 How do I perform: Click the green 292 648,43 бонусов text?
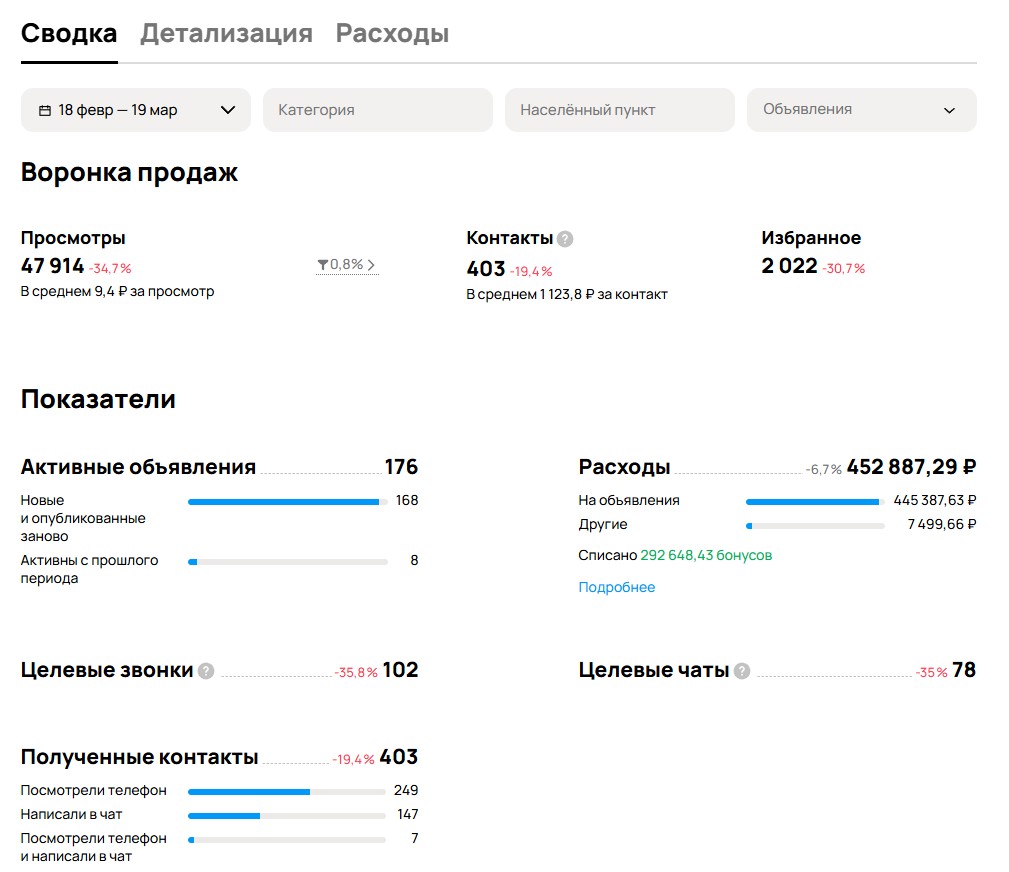(x=706, y=555)
